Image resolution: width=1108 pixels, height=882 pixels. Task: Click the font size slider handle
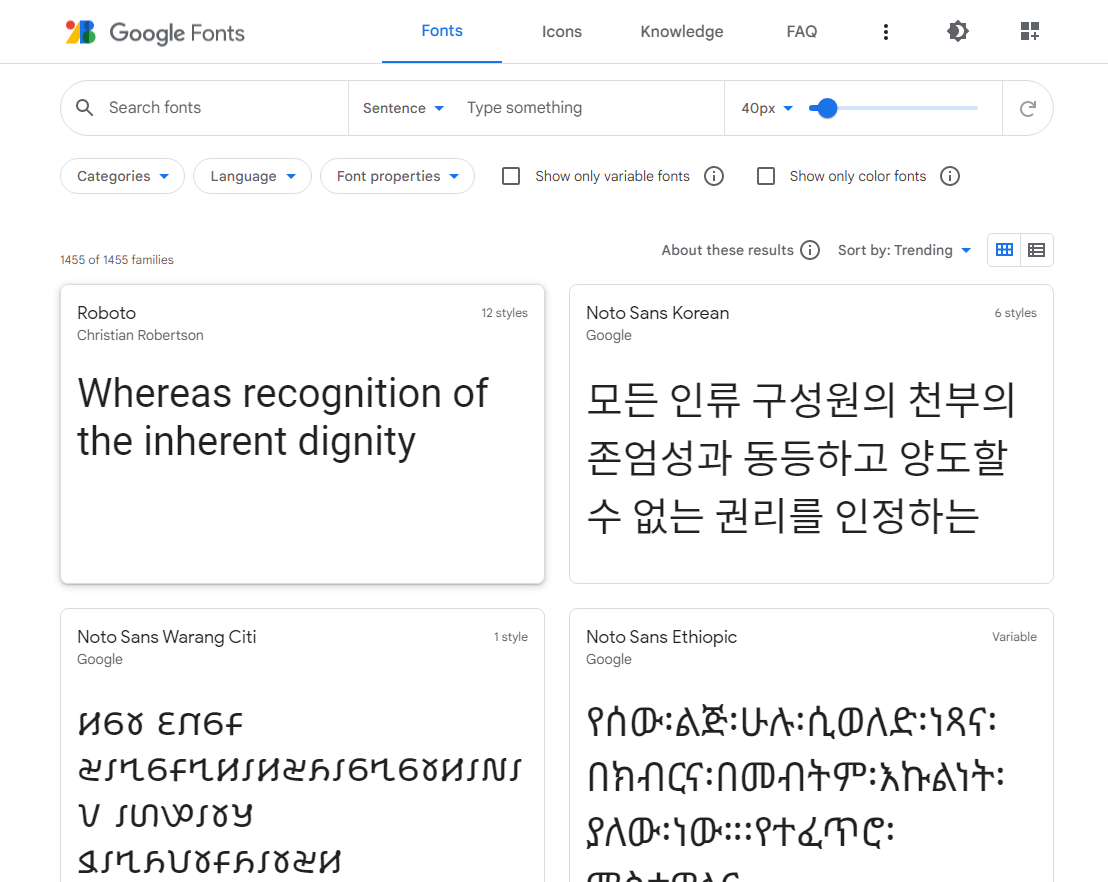[x=826, y=108]
